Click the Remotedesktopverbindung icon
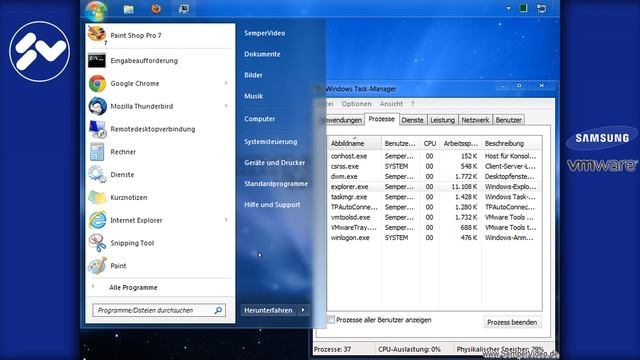Image resolution: width=640 pixels, height=360 pixels. [x=97, y=129]
